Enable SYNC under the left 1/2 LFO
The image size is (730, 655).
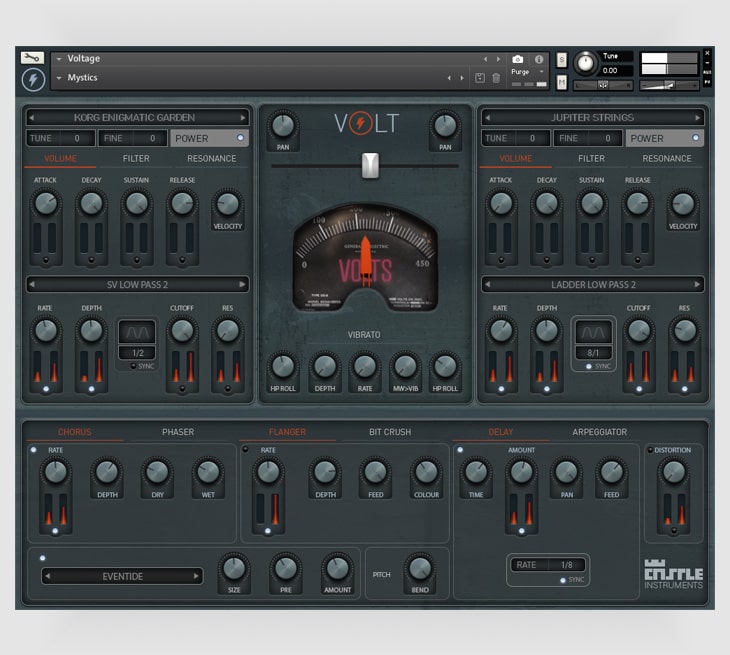134,366
